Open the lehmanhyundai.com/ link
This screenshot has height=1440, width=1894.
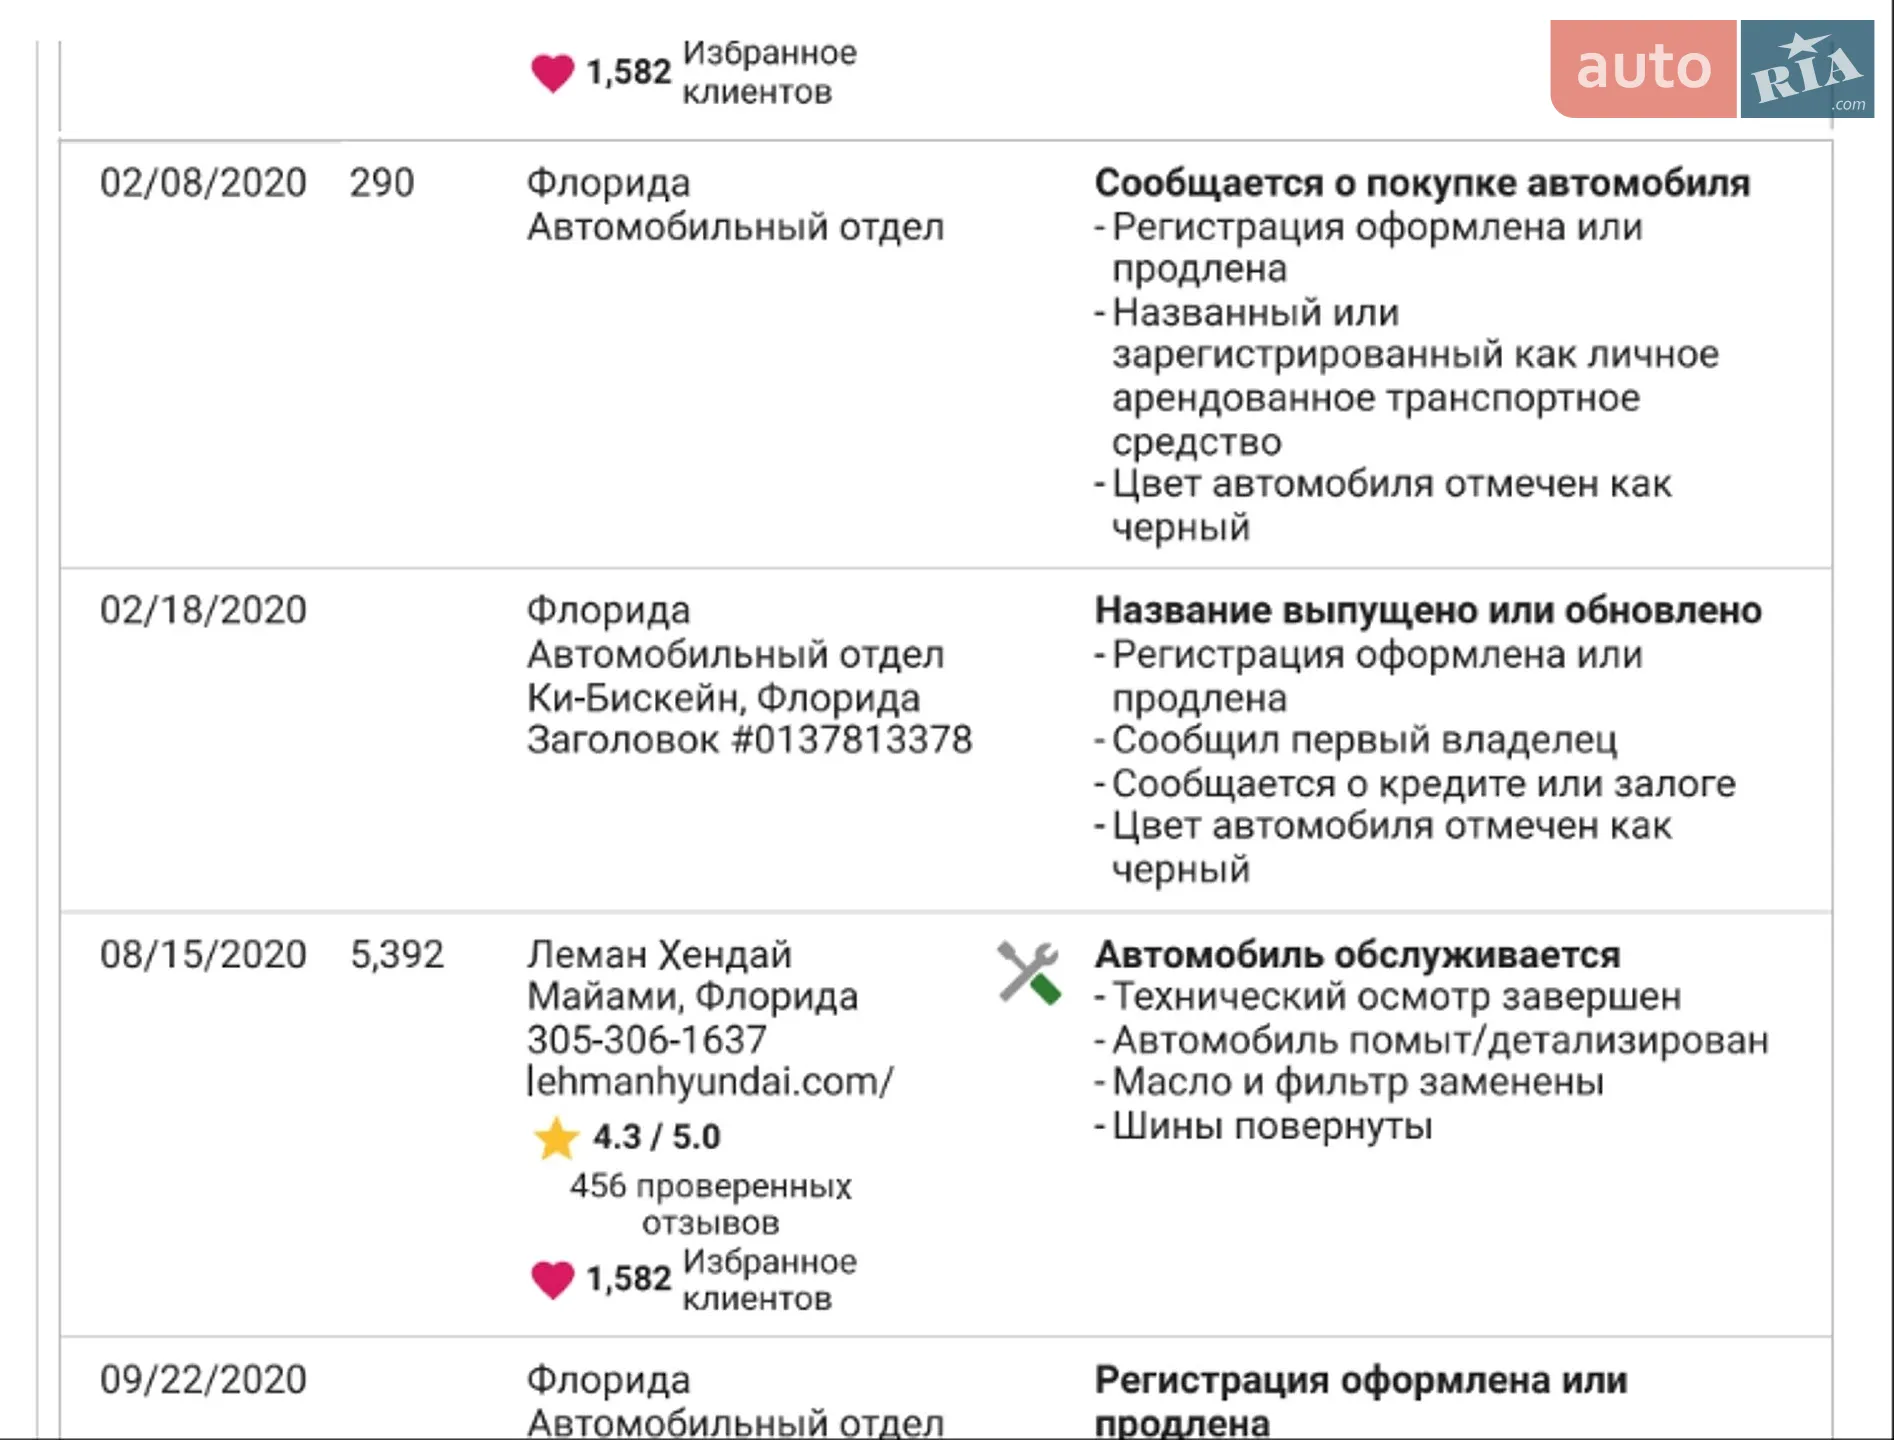pos(710,1082)
